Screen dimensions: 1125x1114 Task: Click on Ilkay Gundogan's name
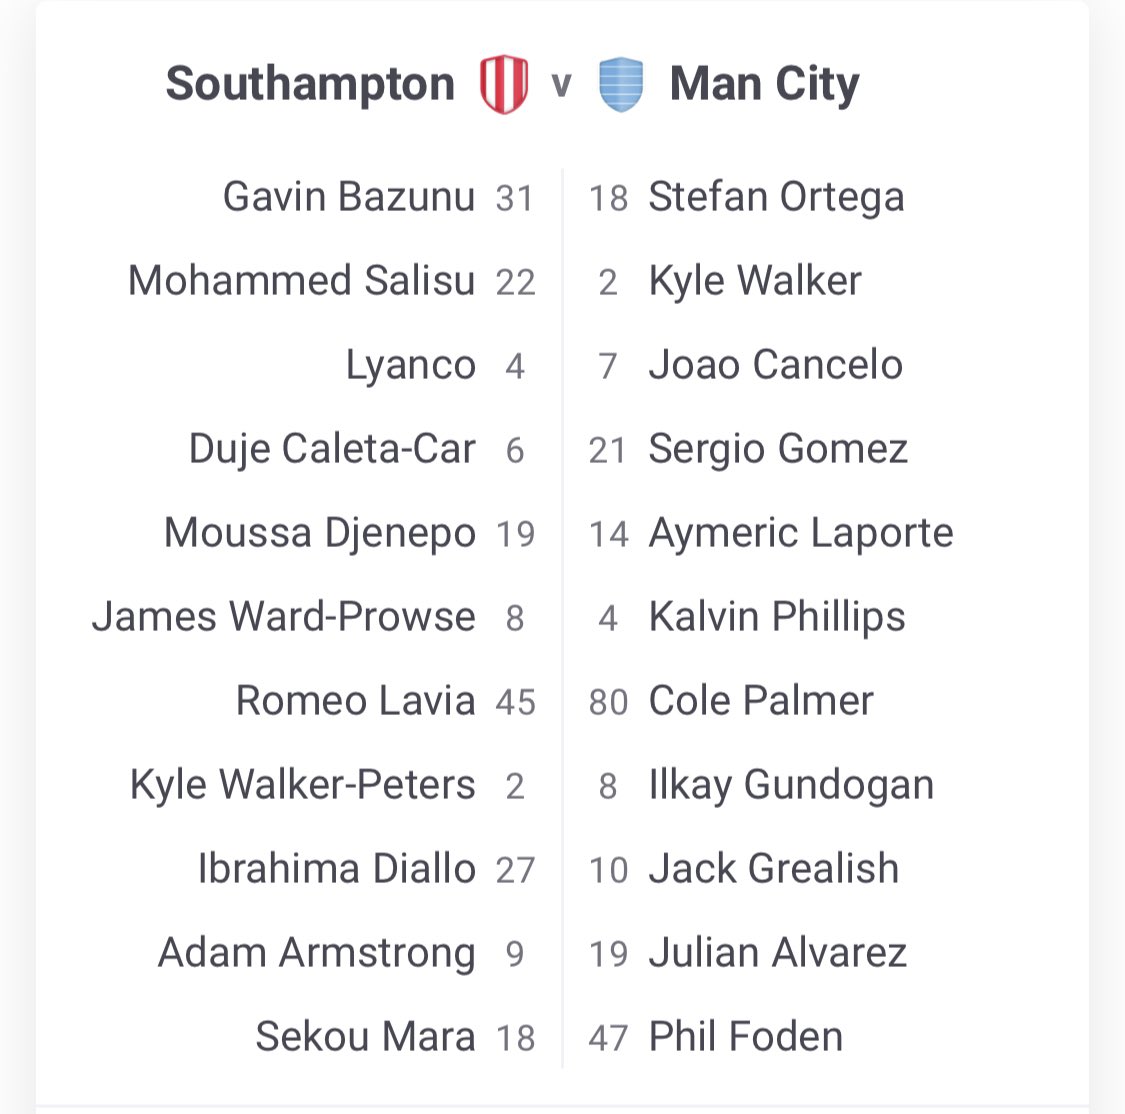[x=791, y=785]
